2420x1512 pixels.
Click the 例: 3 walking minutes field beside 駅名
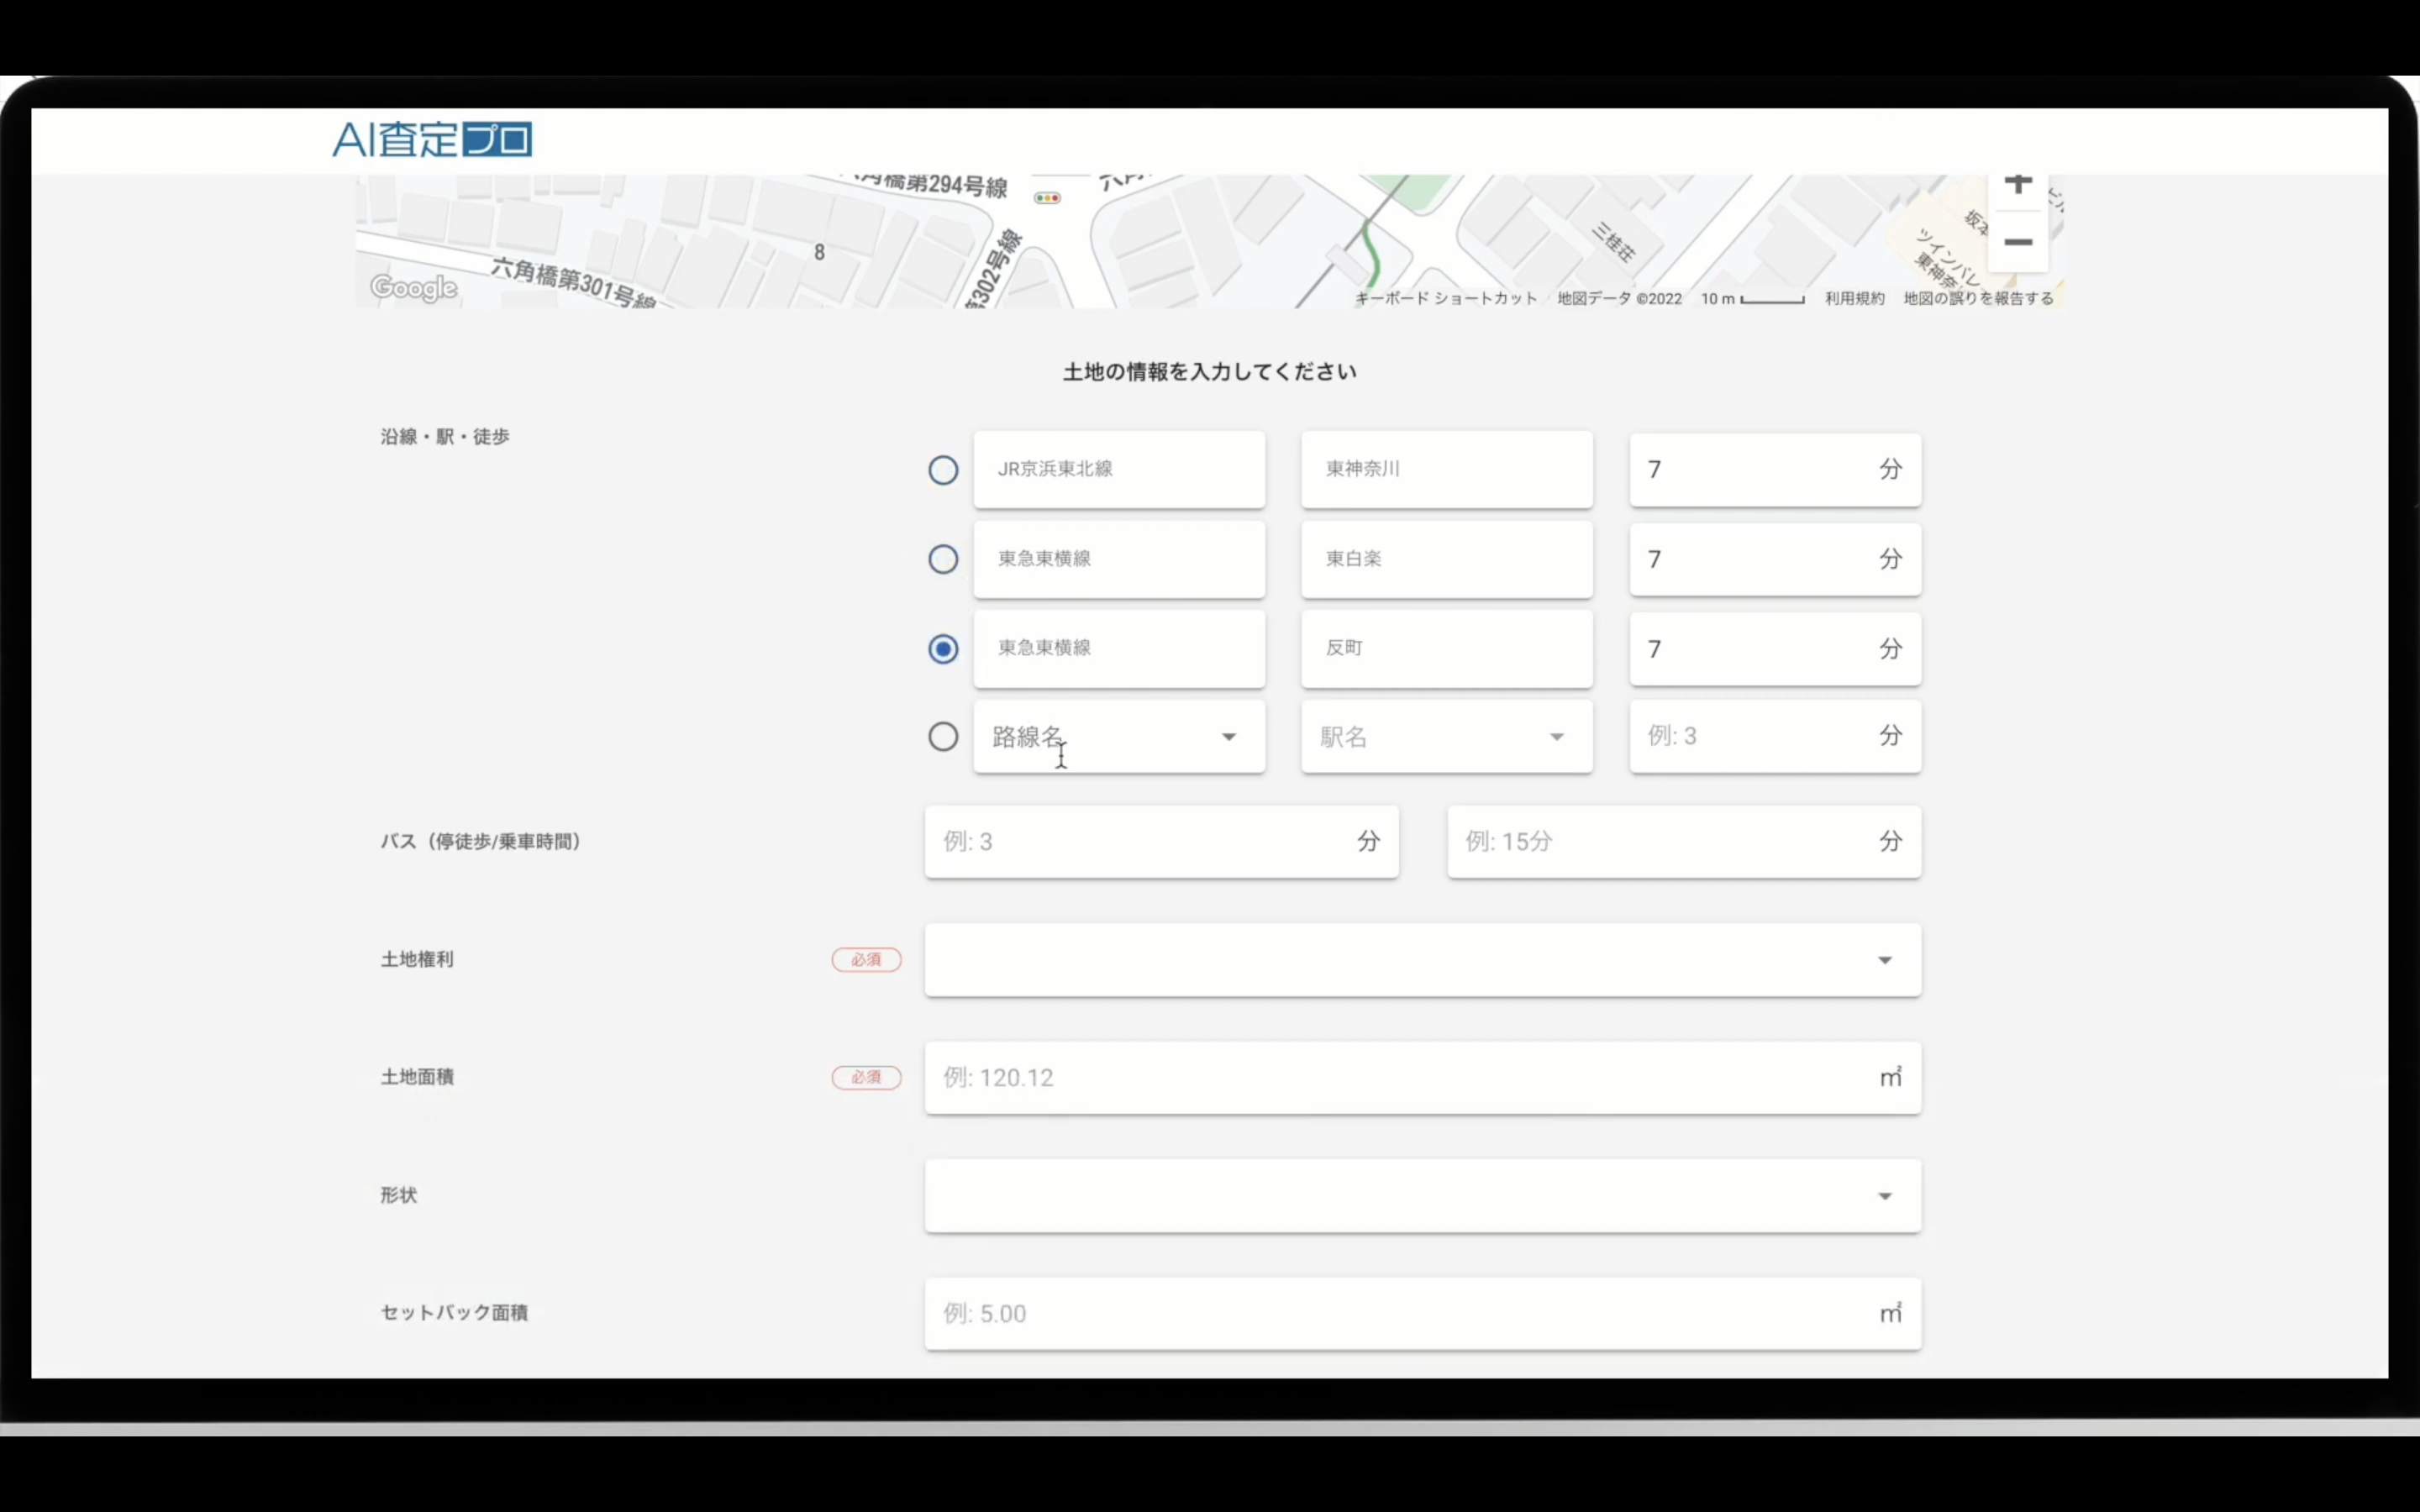pyautogui.click(x=1775, y=737)
